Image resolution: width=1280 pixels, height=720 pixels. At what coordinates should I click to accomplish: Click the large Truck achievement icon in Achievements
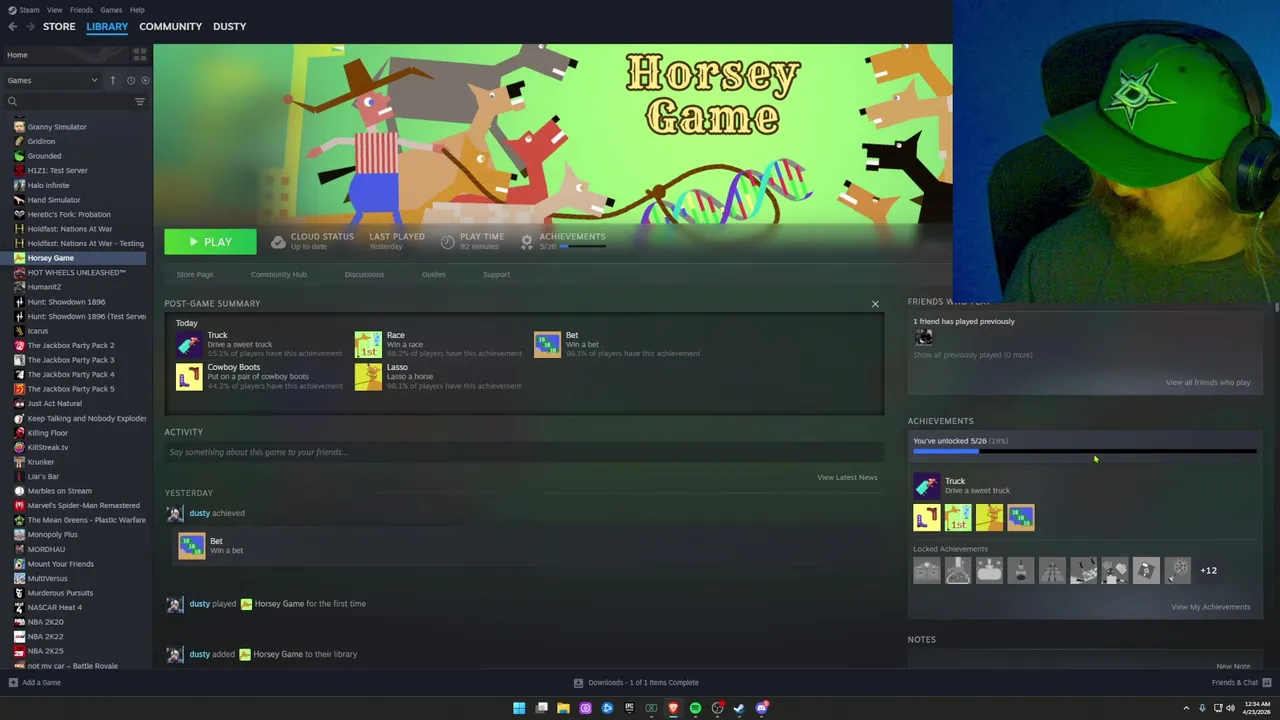click(x=927, y=485)
